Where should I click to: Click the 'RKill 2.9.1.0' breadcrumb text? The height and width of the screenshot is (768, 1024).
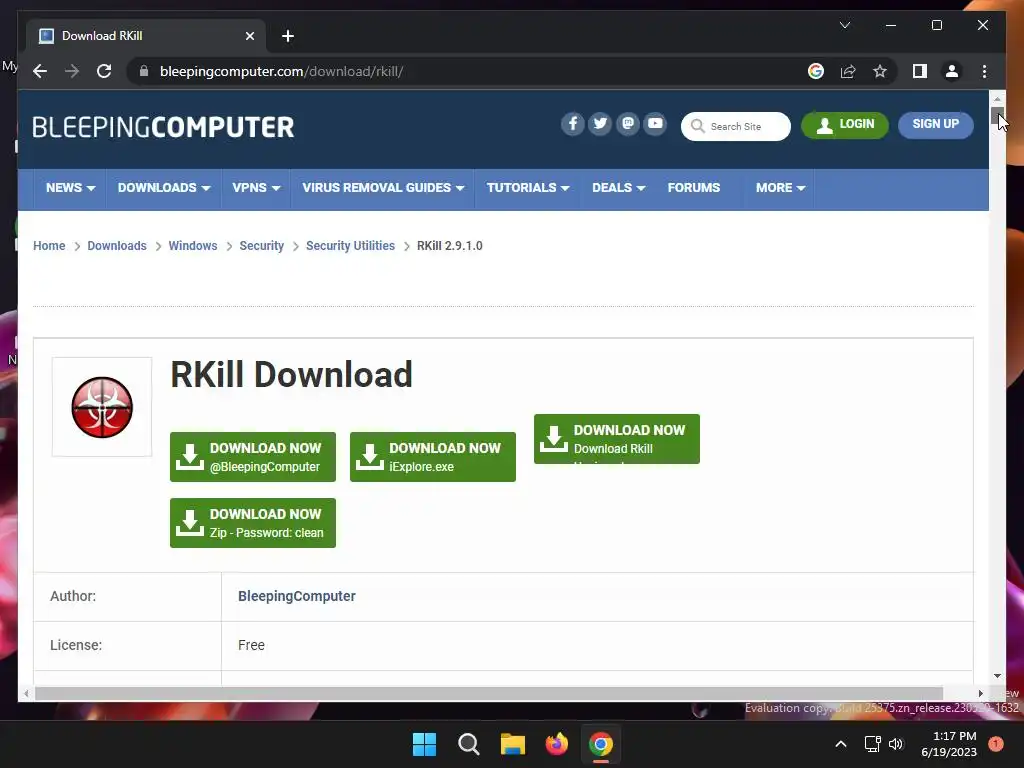coord(449,246)
